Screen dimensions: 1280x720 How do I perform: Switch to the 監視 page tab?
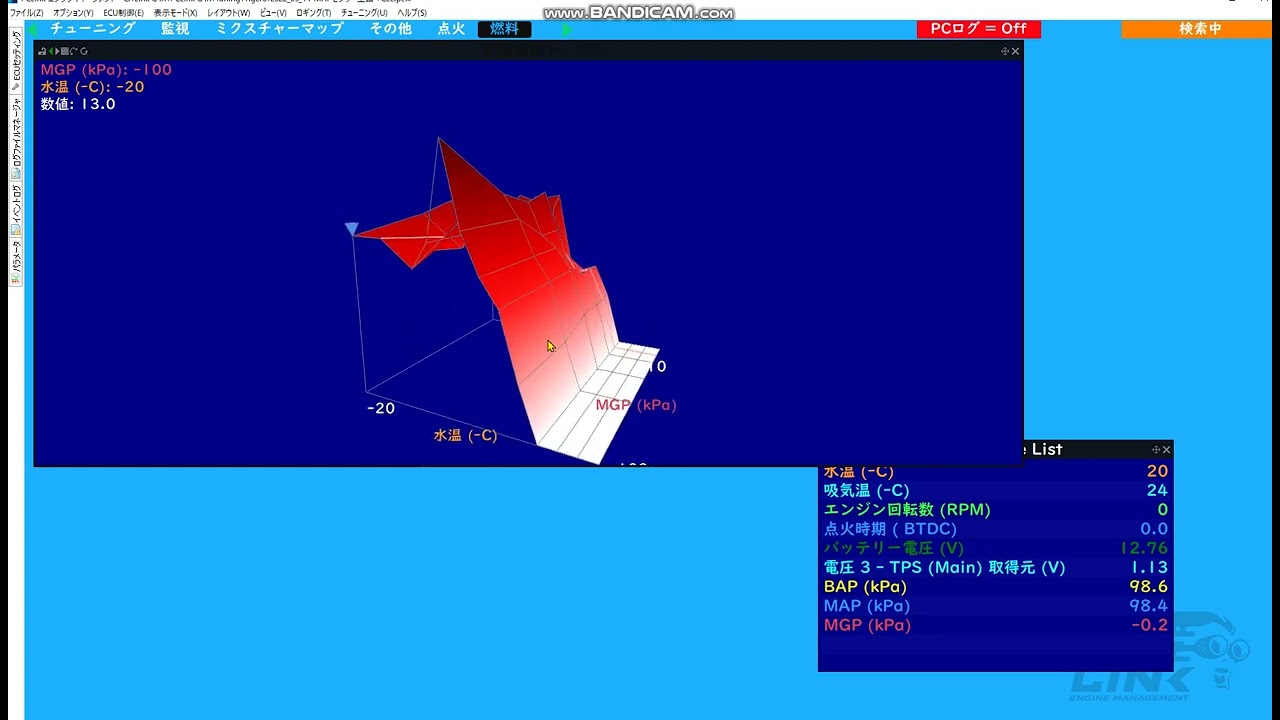click(175, 29)
